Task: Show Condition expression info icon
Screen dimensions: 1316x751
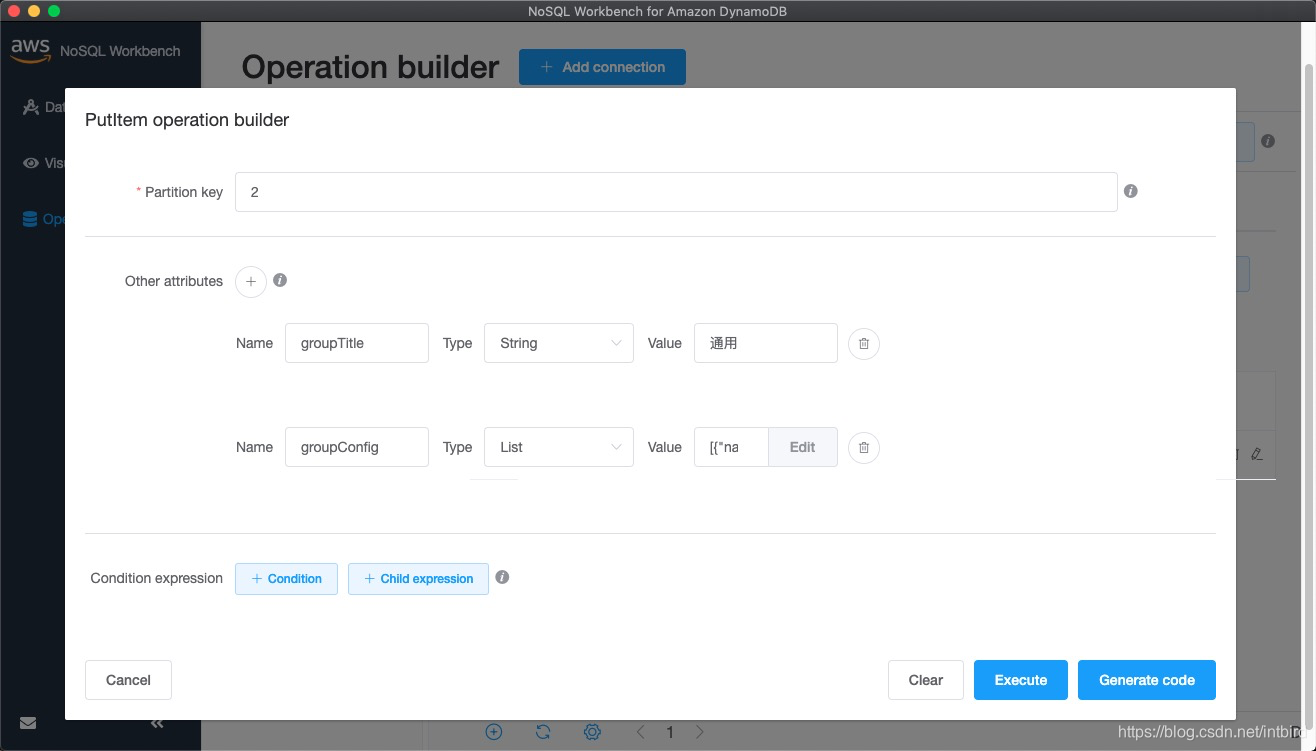Action: point(502,577)
